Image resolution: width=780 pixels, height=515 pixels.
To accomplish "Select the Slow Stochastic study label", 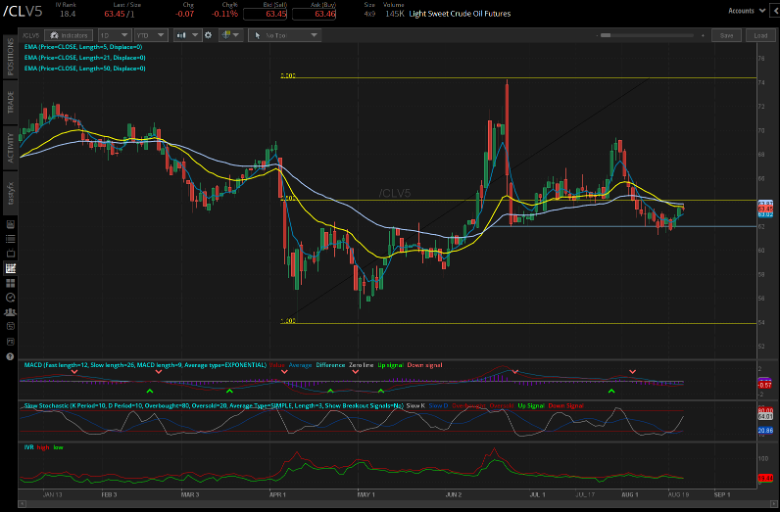I will (x=213, y=406).
